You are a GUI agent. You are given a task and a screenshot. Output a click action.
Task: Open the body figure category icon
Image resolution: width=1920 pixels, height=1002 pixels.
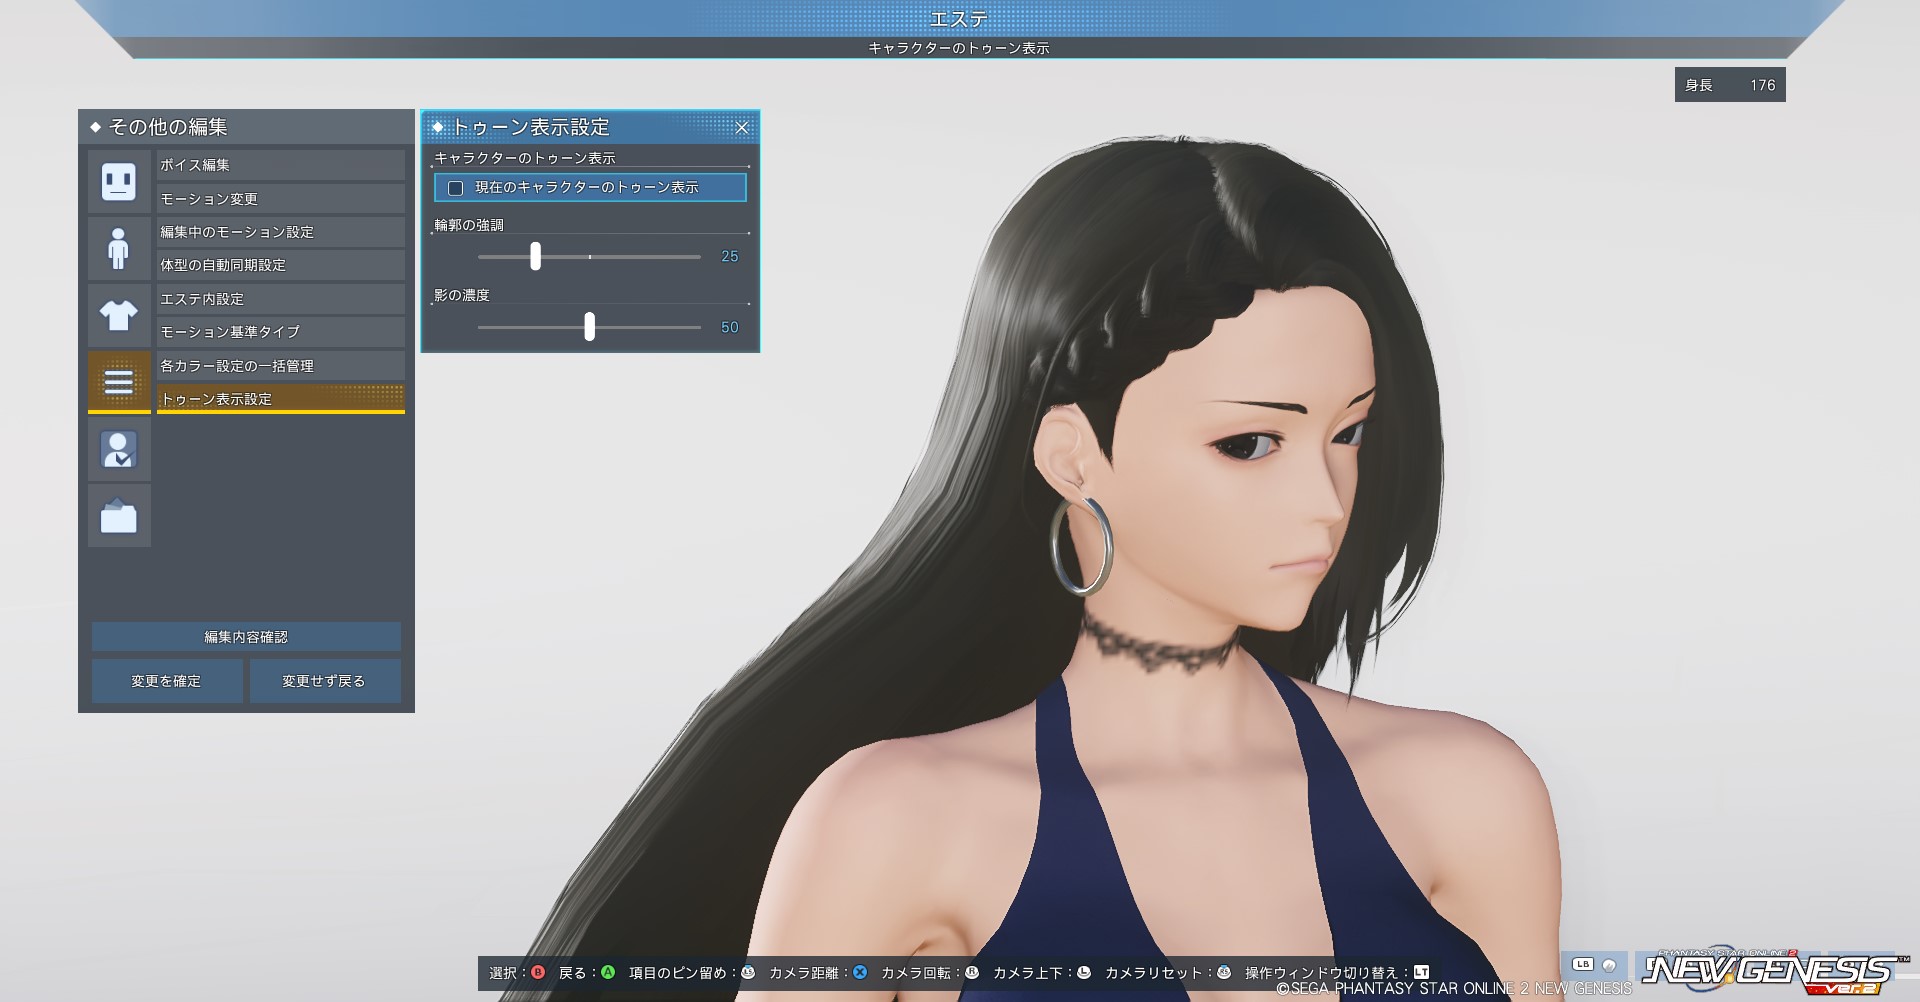click(119, 248)
